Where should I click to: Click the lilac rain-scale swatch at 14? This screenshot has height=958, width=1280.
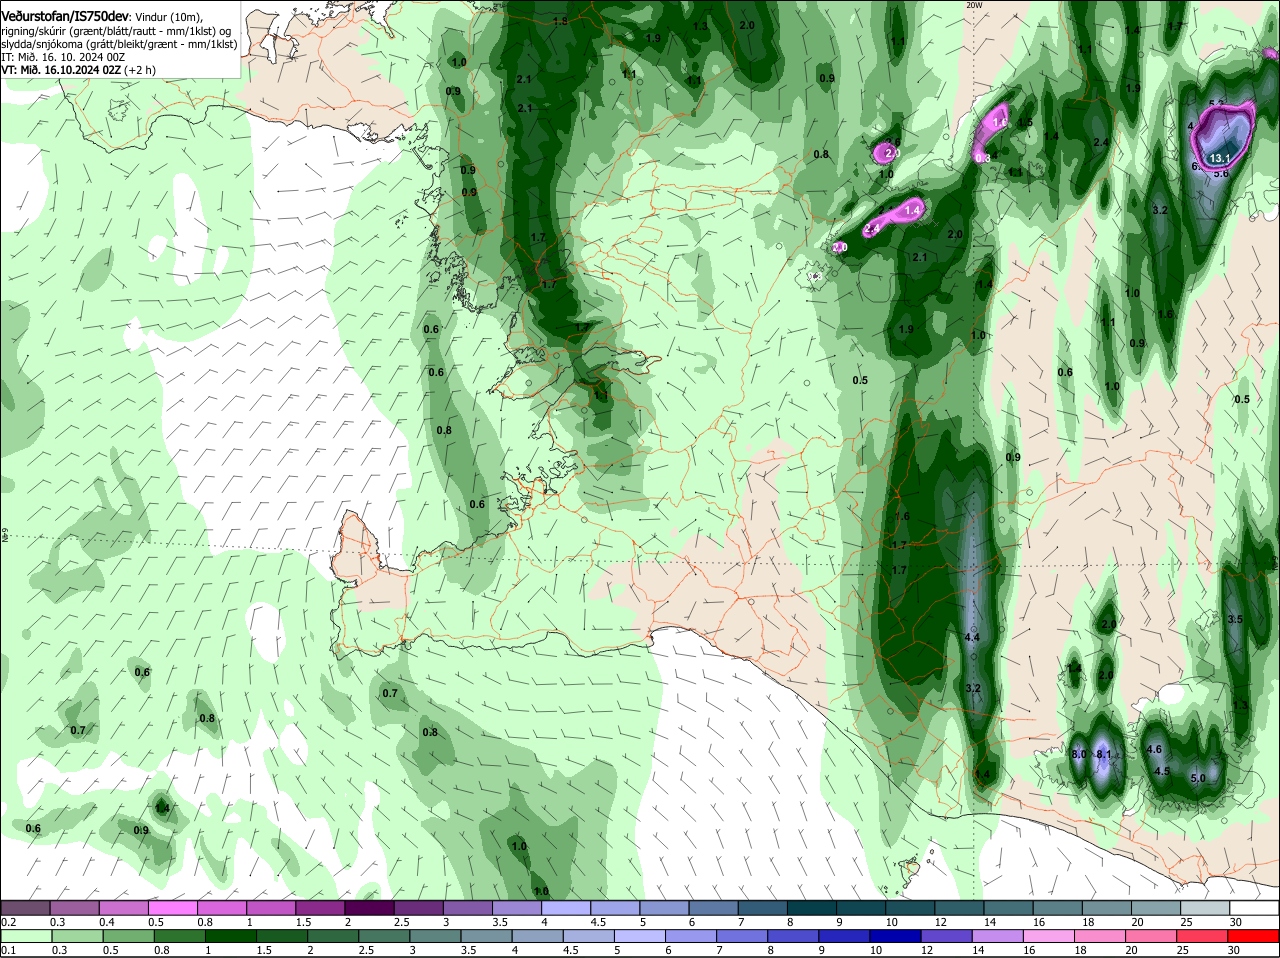[998, 936]
